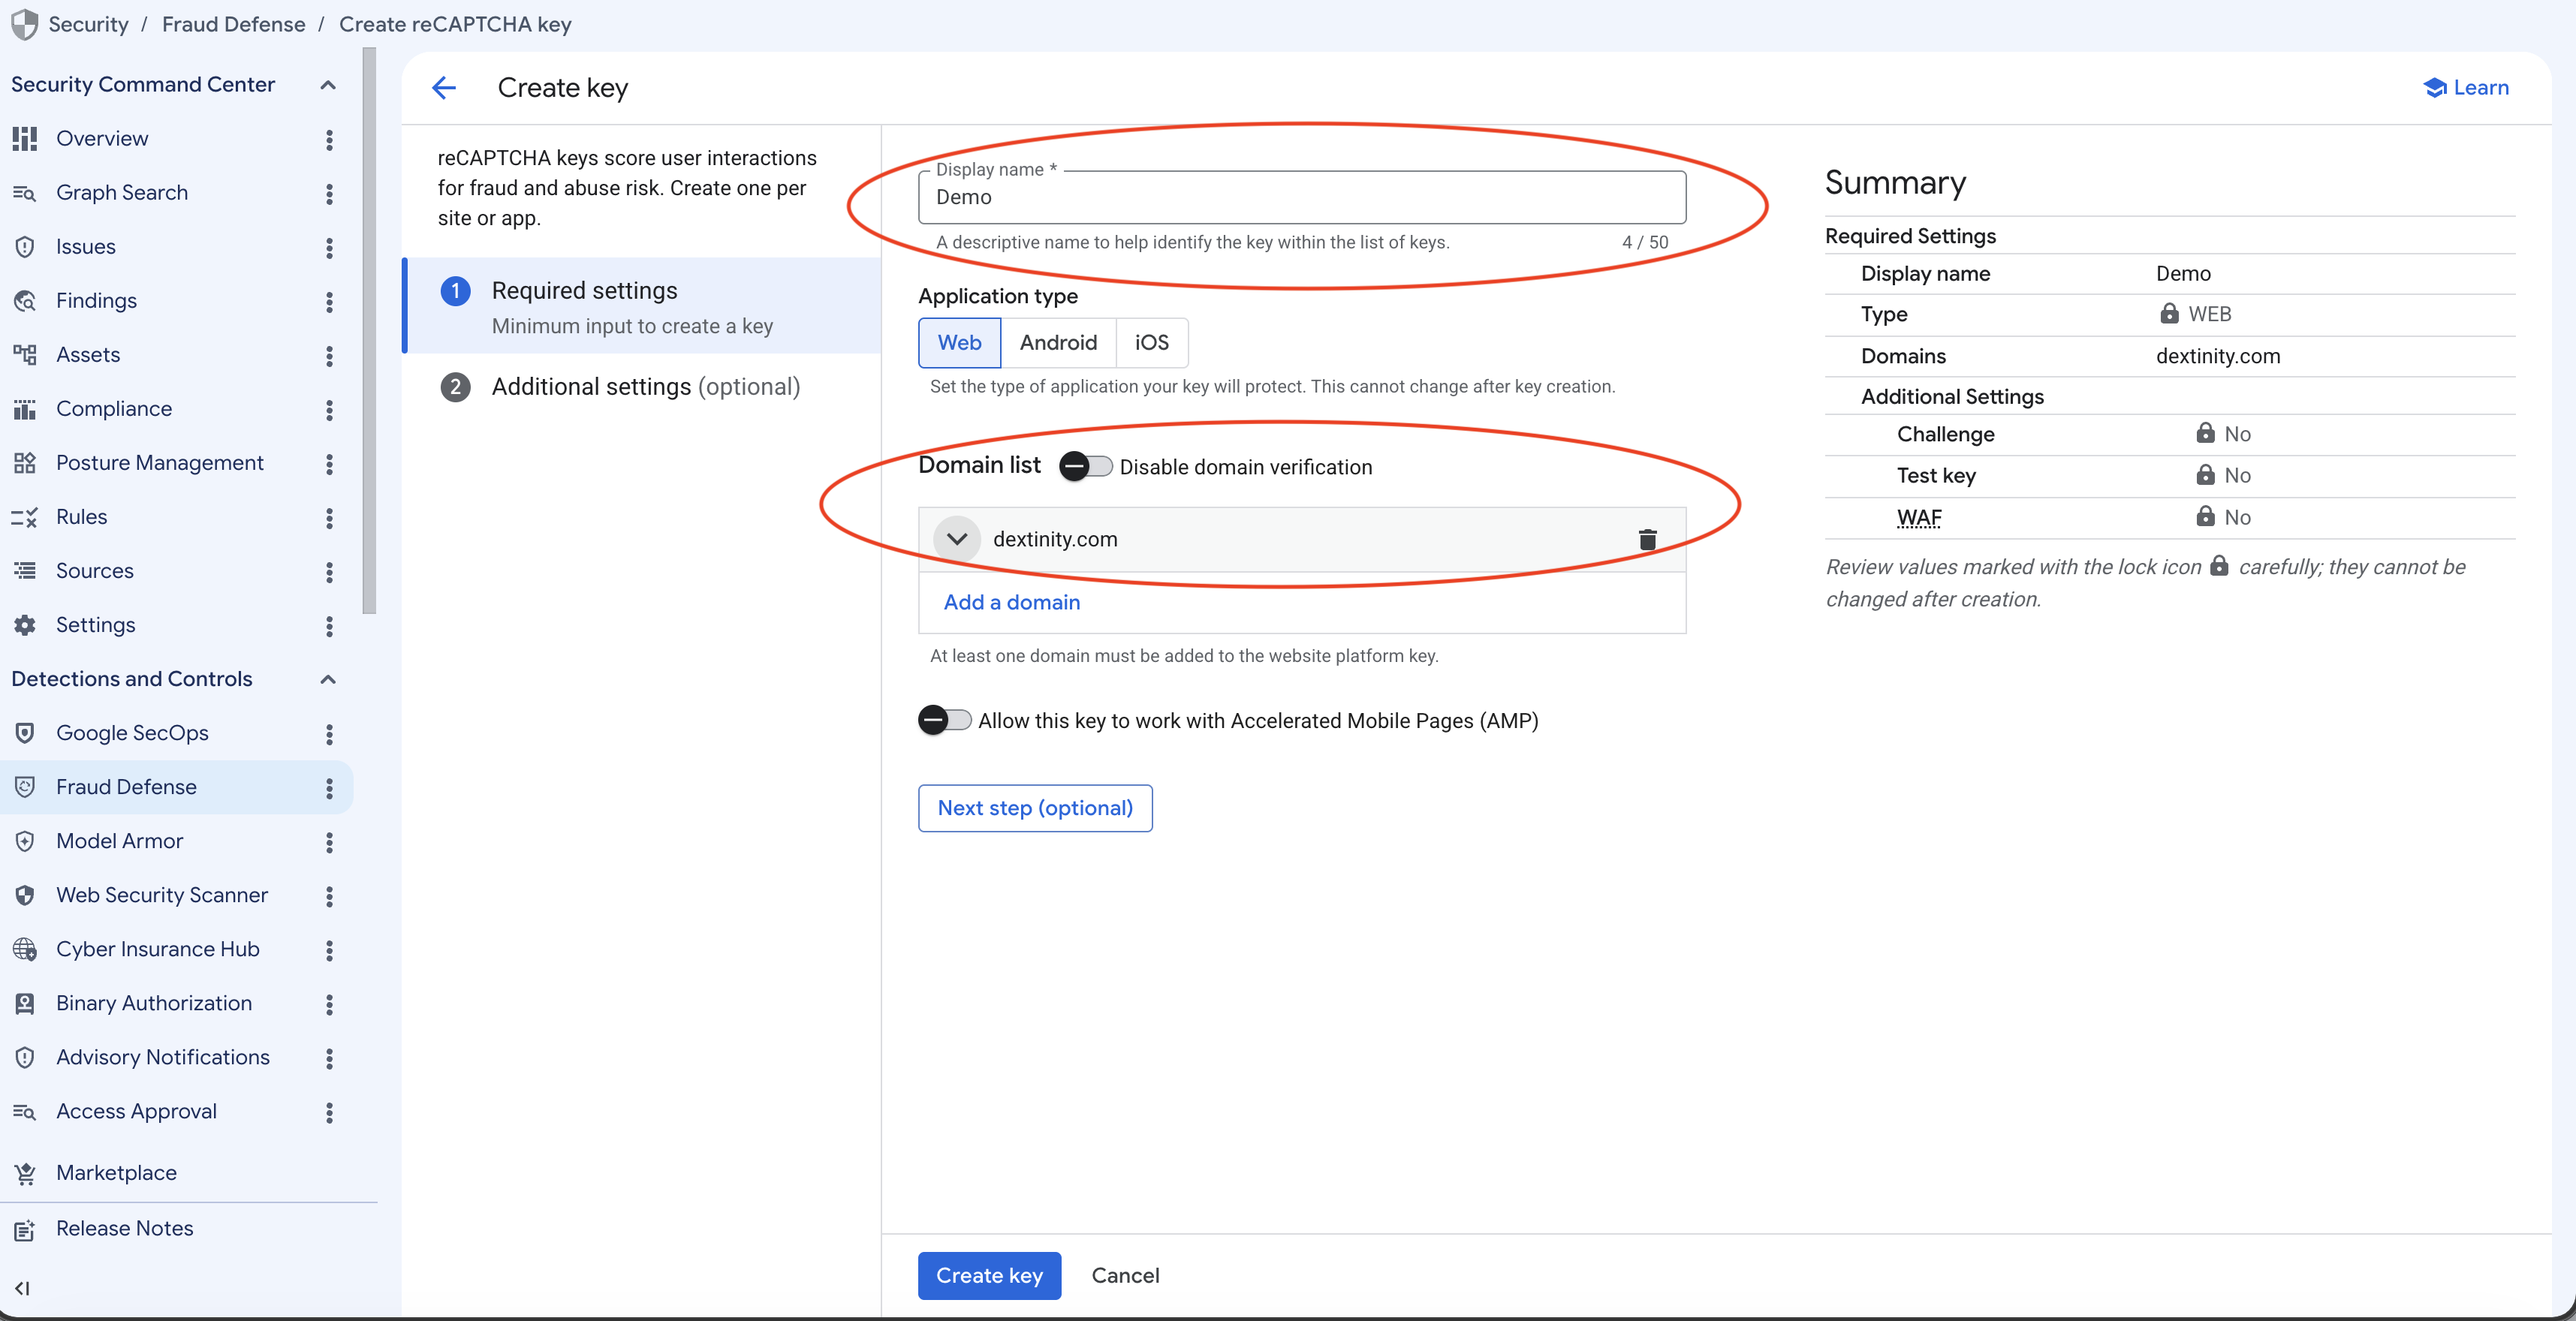This screenshot has height=1321, width=2576.
Task: Click the Marketplace cart icon
Action: pos(25,1173)
